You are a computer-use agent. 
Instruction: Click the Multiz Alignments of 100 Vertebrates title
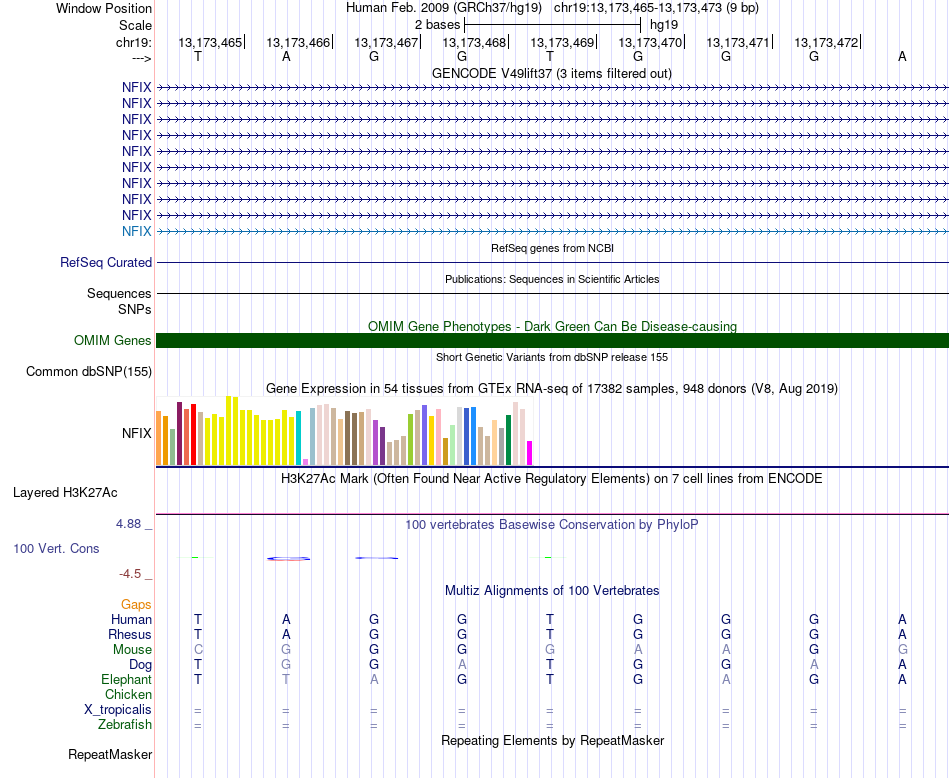click(552, 590)
